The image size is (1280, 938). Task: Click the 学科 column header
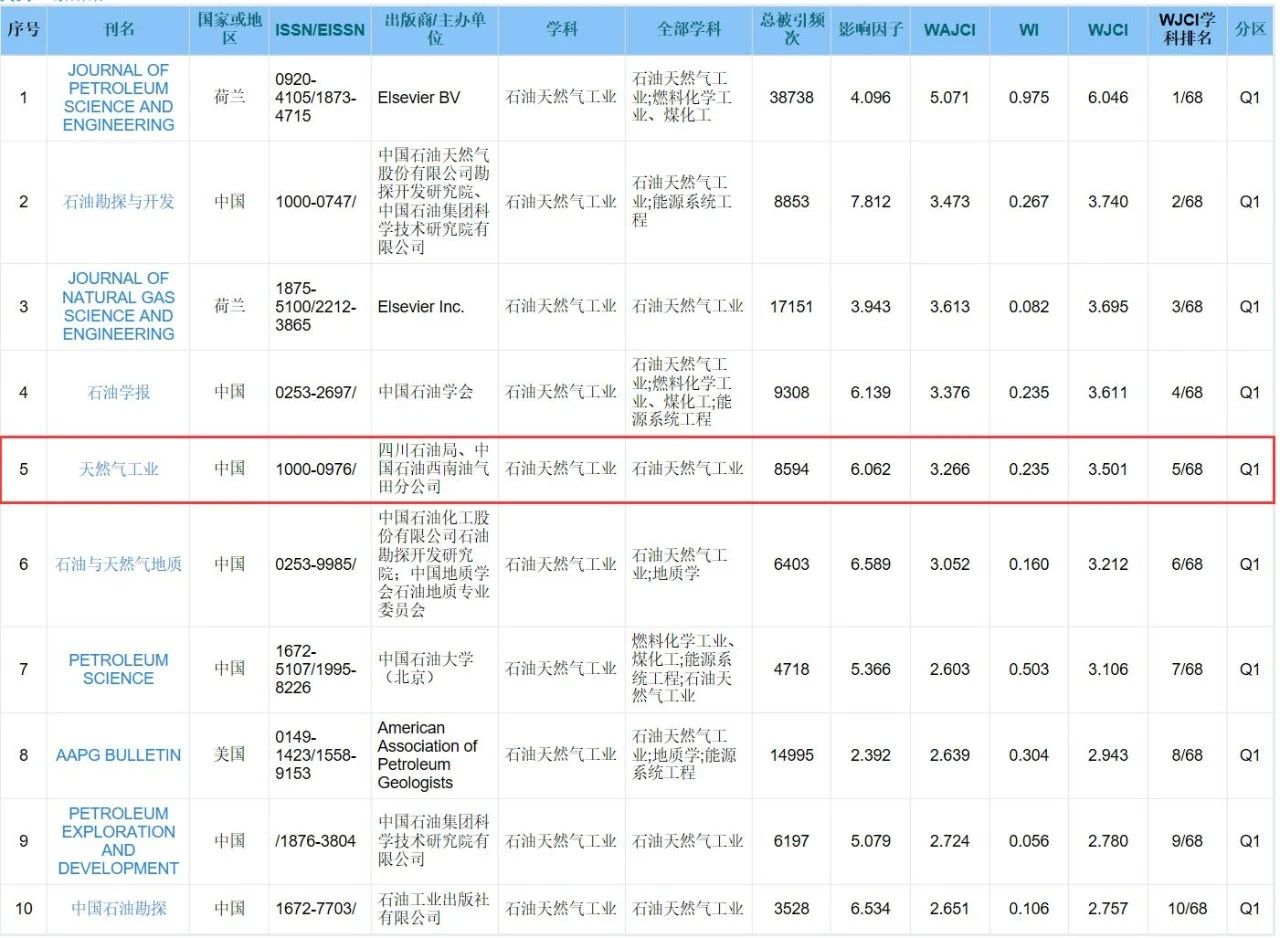point(561,30)
